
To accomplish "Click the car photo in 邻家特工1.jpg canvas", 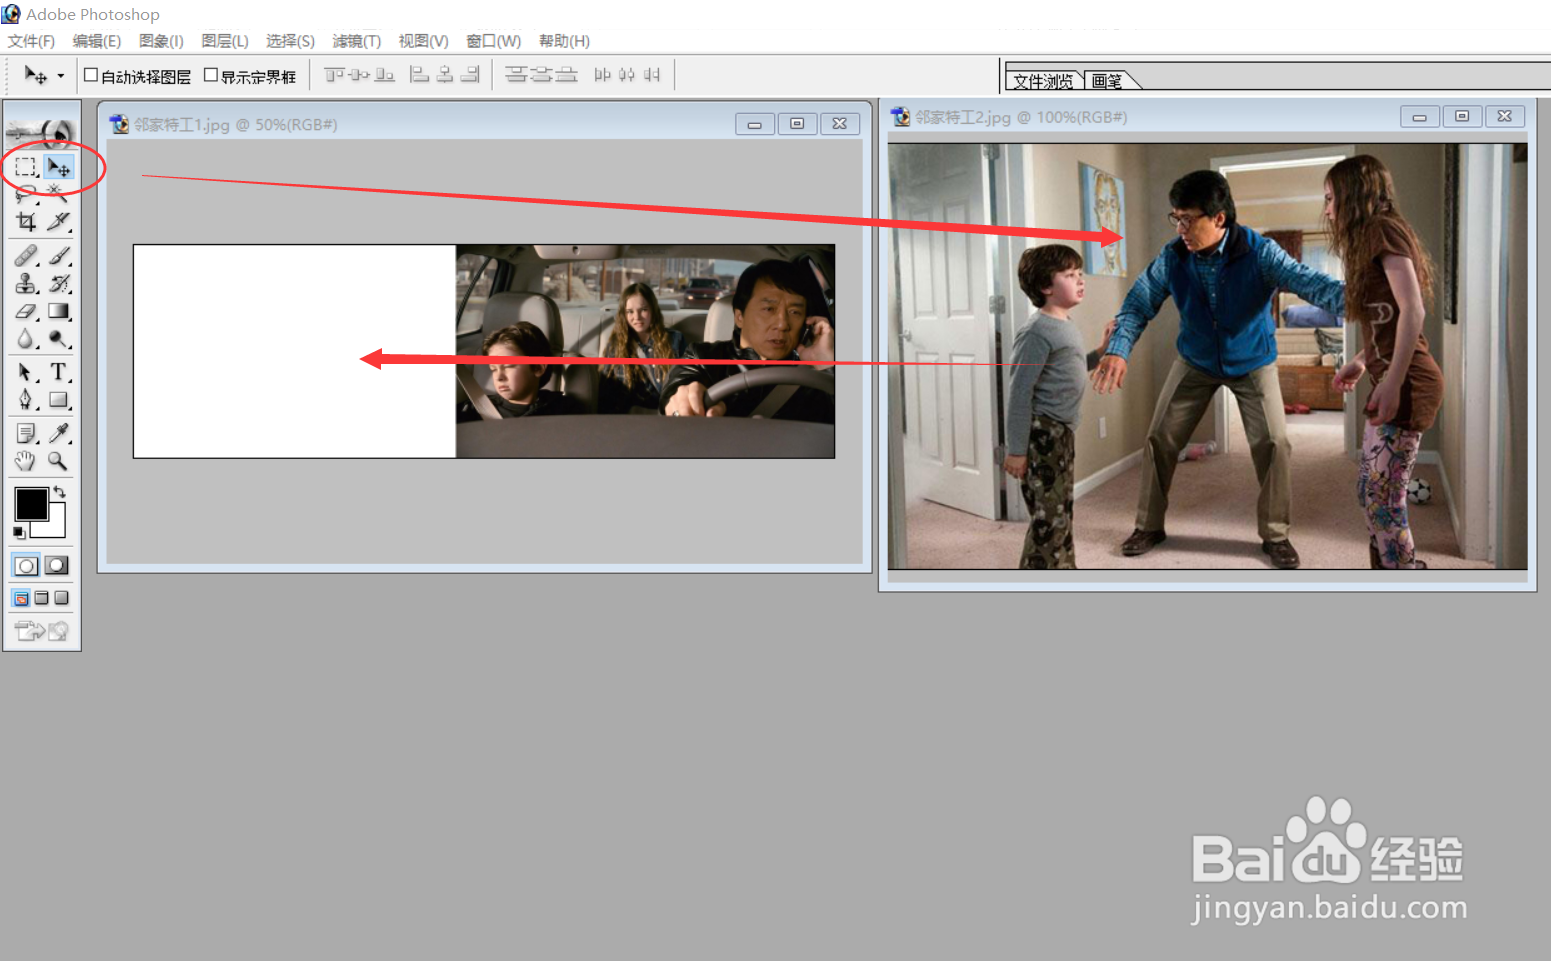I will coord(645,351).
